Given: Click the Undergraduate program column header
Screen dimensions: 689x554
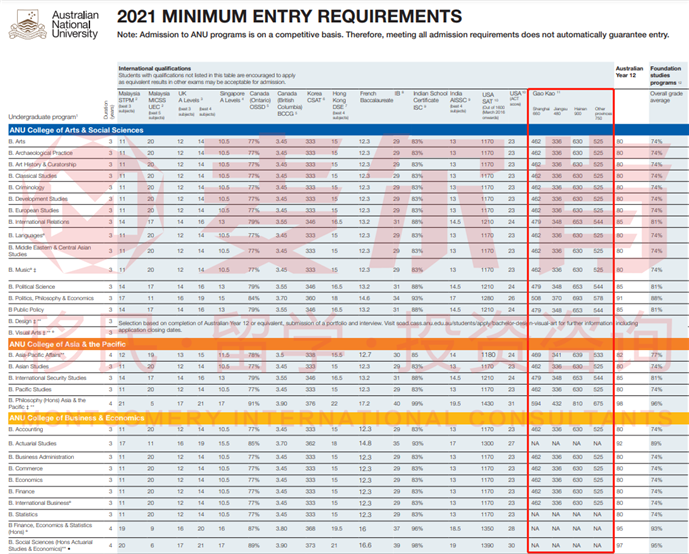Looking at the screenshot, I should pos(43,117).
